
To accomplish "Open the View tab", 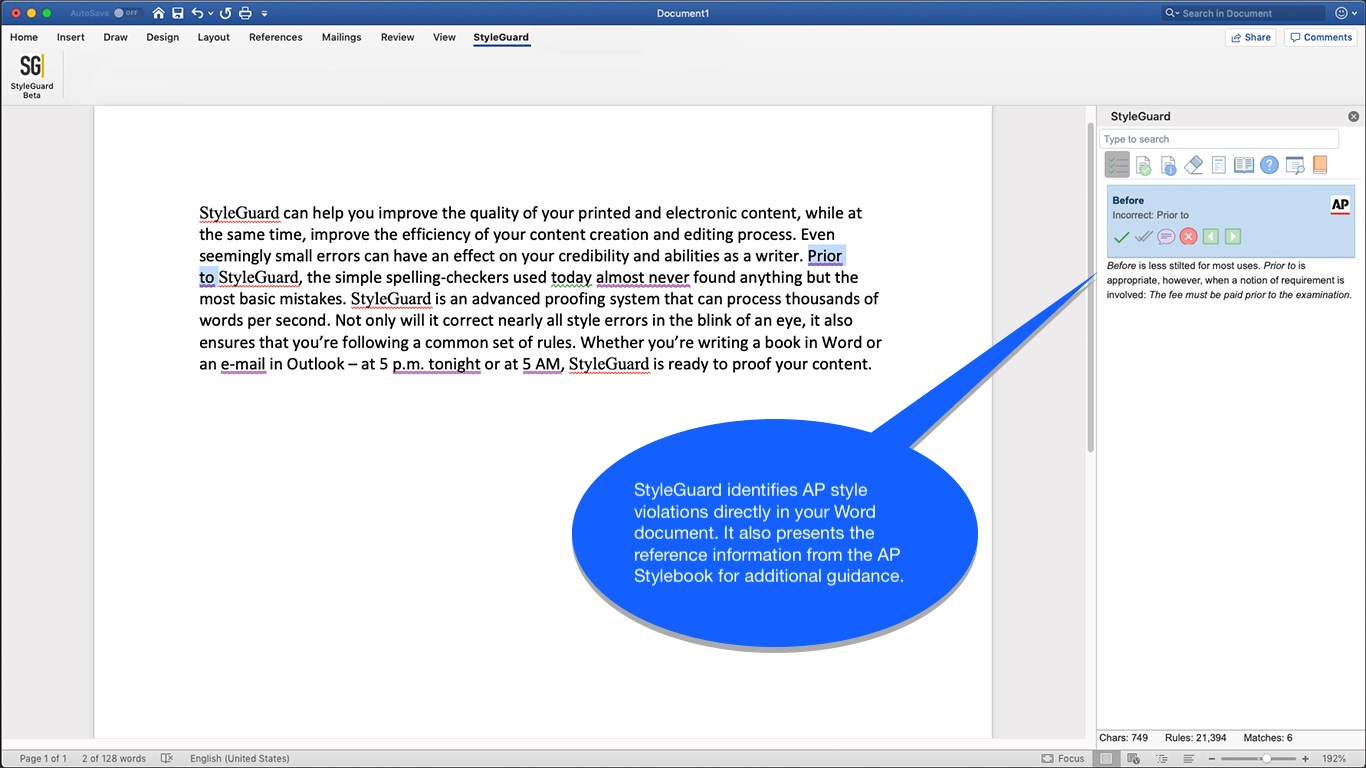I will (x=445, y=37).
